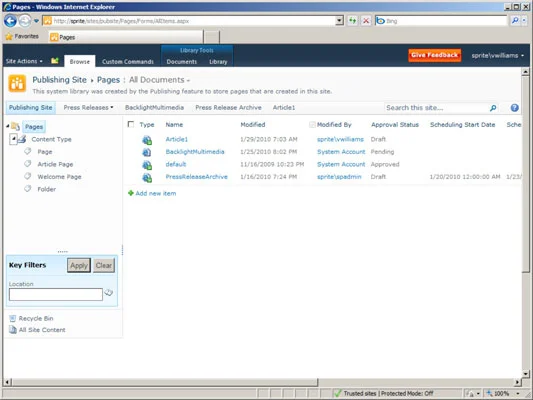Click the Apply button in Key Filters

coord(79,265)
